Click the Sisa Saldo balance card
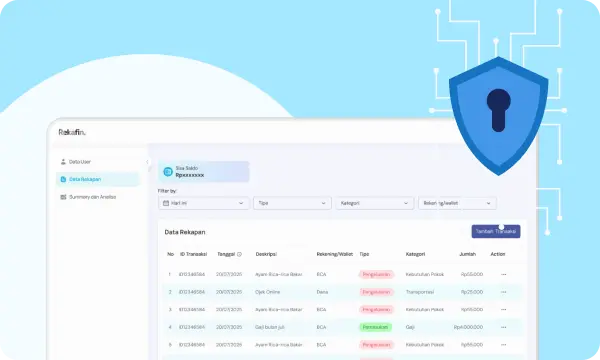This screenshot has width=600, height=360. 204,172
